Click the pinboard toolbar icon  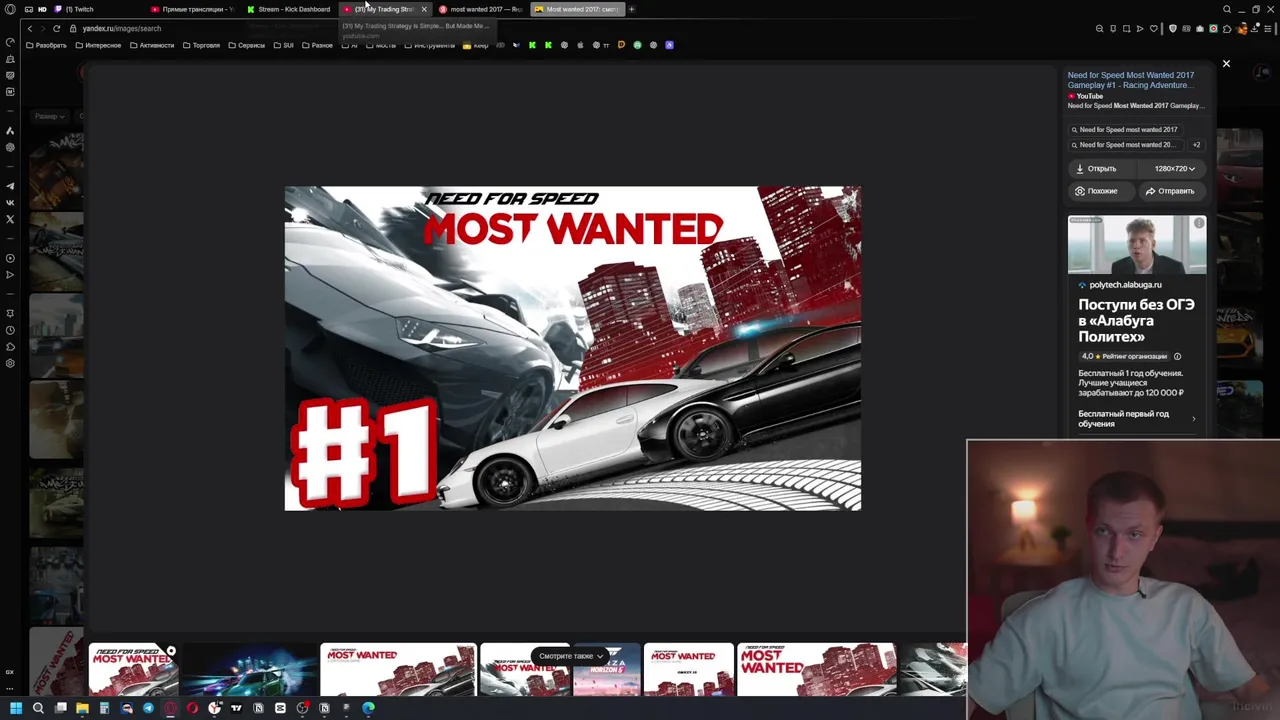tap(1113, 28)
